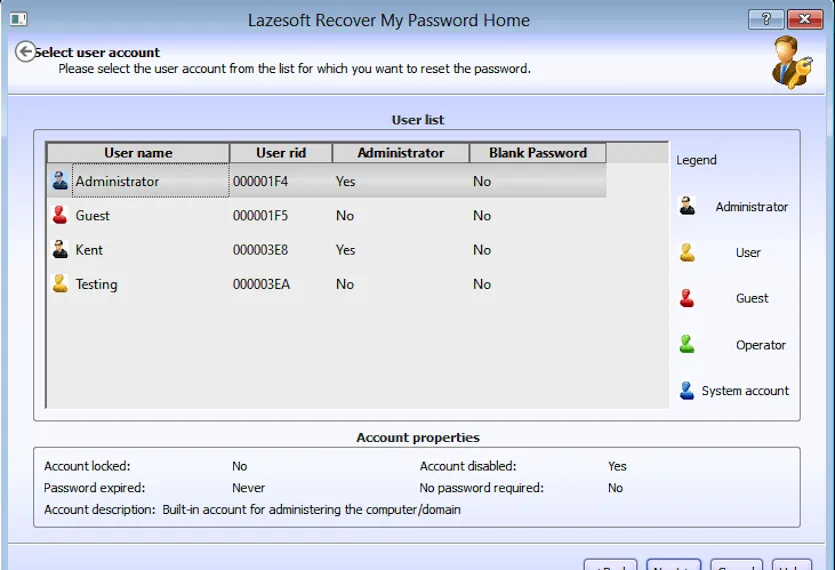This screenshot has height=570, width=835.
Task: Close the Lazesoft Recover My Password window
Action: click(805, 19)
